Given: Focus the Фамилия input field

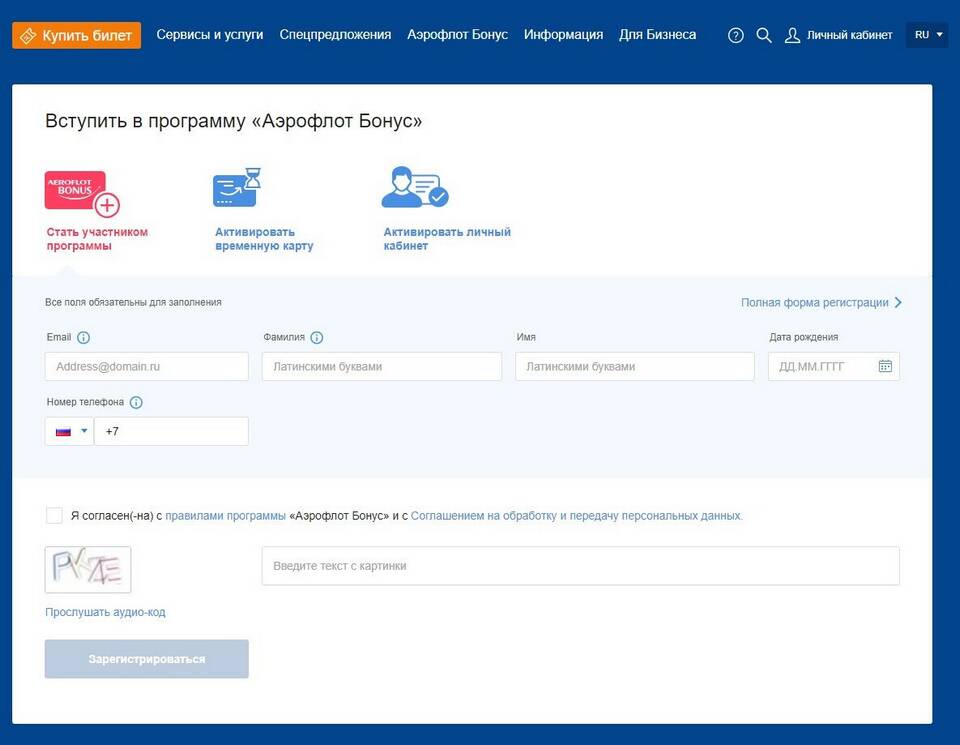Looking at the screenshot, I should pos(382,367).
